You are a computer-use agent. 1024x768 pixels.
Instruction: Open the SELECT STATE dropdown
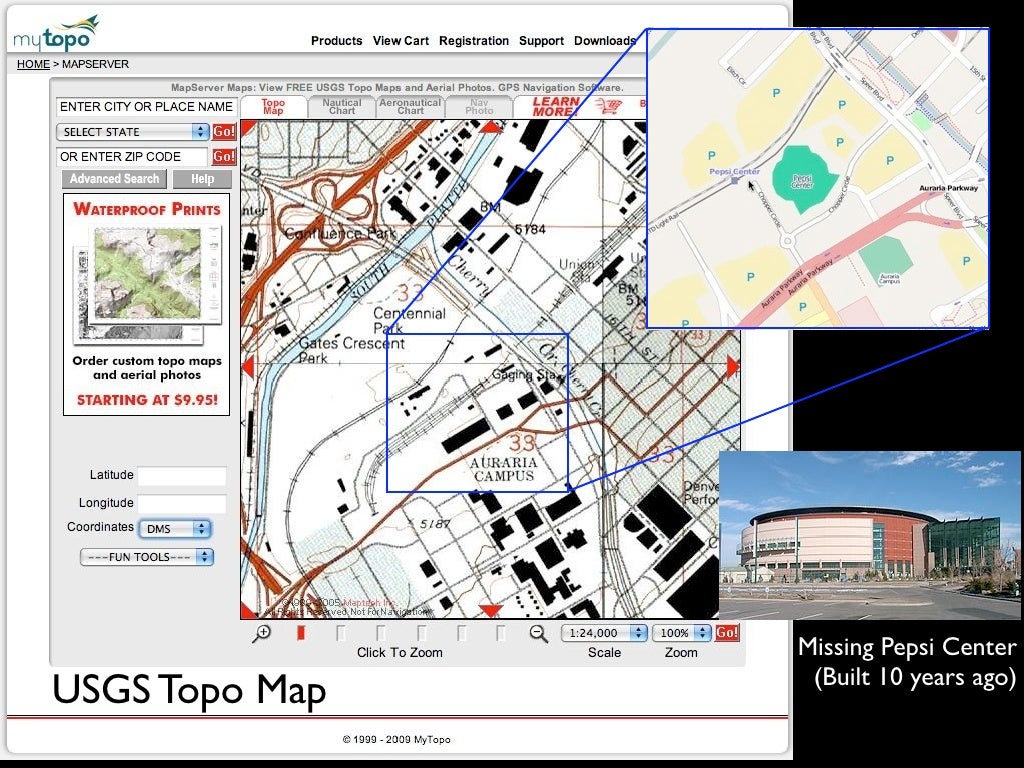pyautogui.click(x=133, y=132)
